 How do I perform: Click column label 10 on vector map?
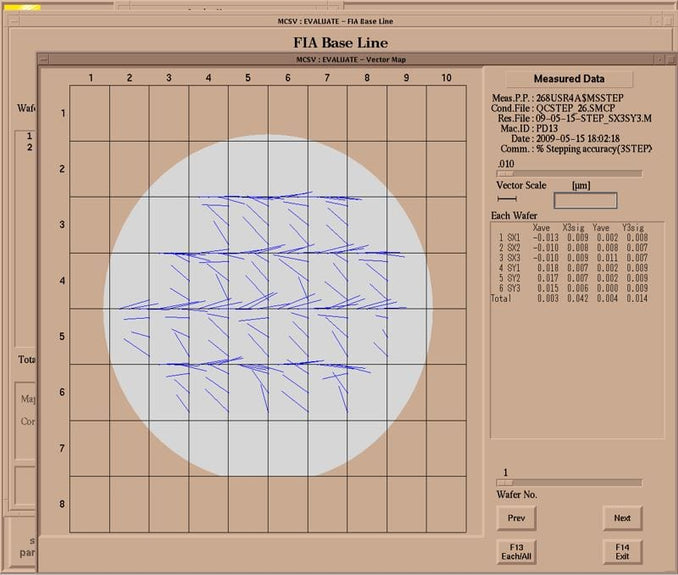pyautogui.click(x=446, y=78)
